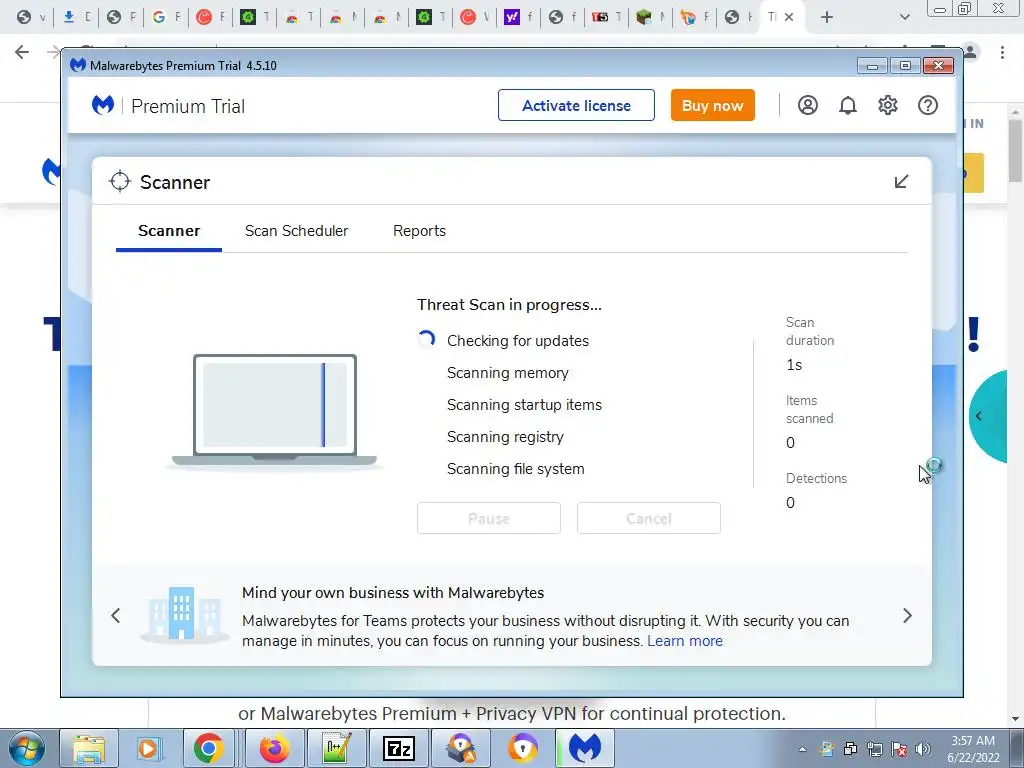Switch to the Yahoo tab in Chrome

(x=519, y=17)
